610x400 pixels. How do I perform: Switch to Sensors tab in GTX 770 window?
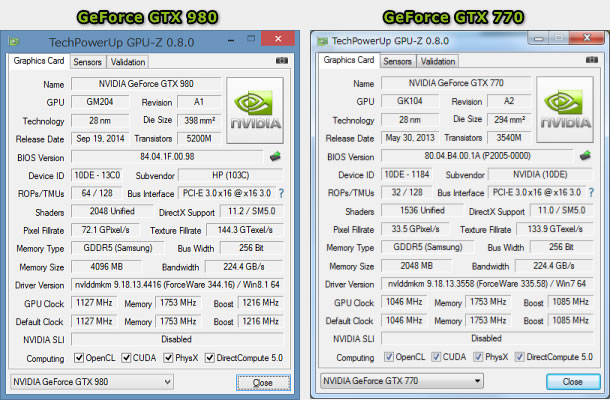click(397, 61)
